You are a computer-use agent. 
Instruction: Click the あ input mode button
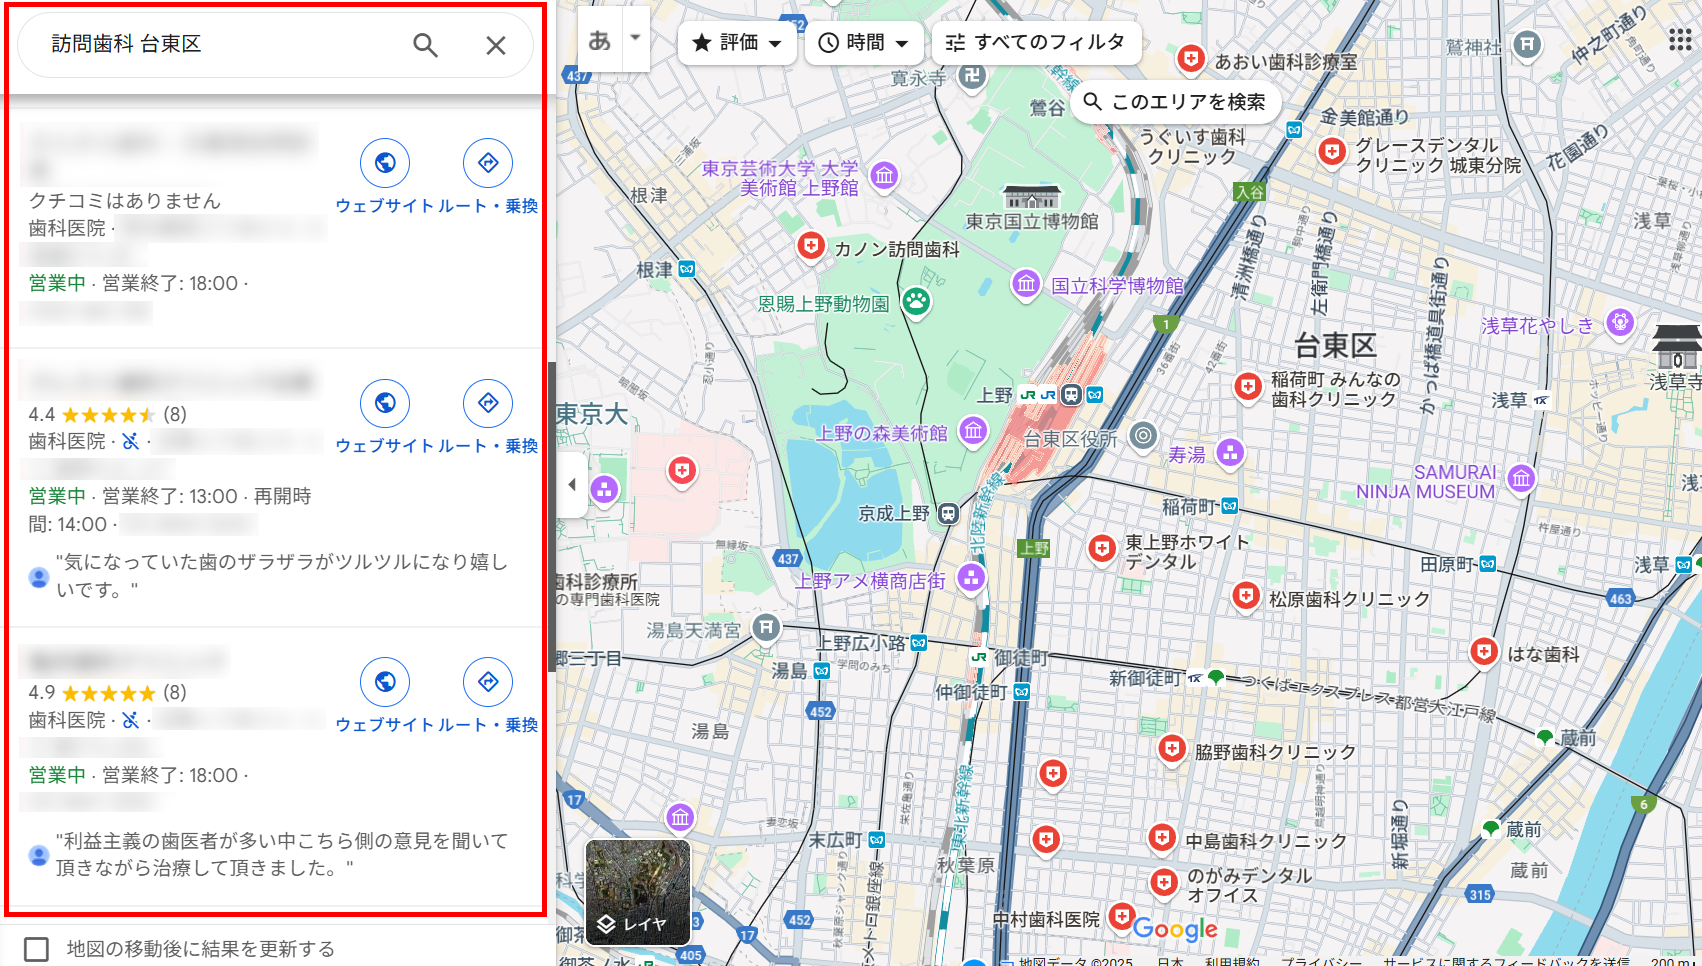coord(600,40)
